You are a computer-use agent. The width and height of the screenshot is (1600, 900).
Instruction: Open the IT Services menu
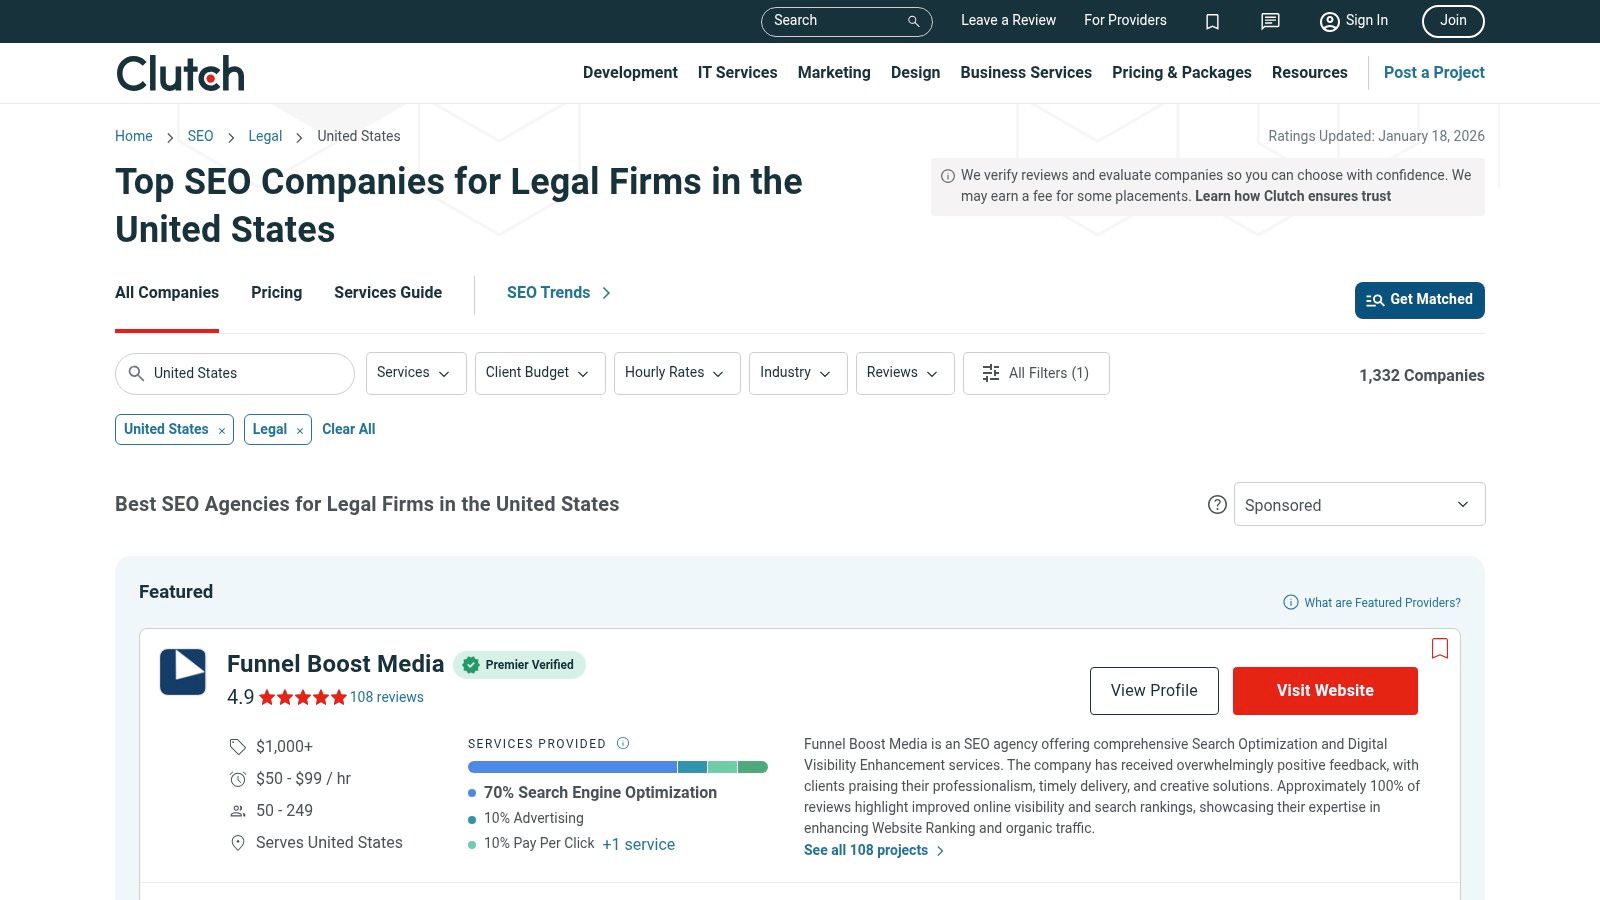click(737, 72)
